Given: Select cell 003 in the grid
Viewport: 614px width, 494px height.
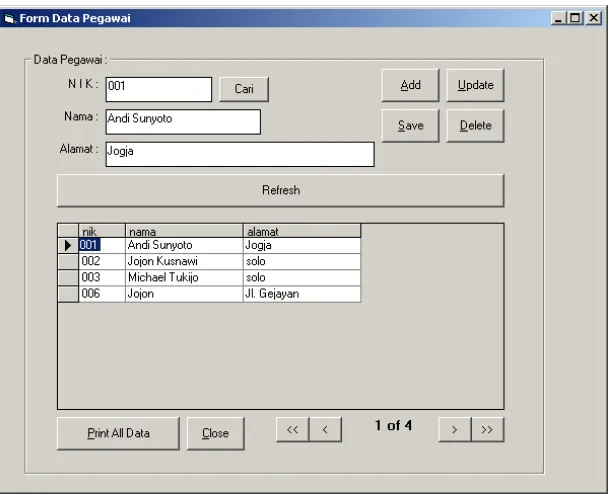Looking at the screenshot, I should tap(102, 278).
